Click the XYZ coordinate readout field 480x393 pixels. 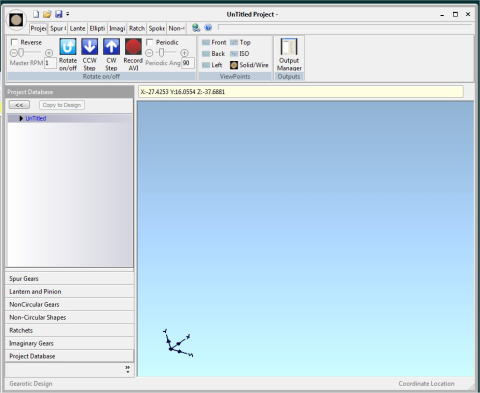(301, 92)
